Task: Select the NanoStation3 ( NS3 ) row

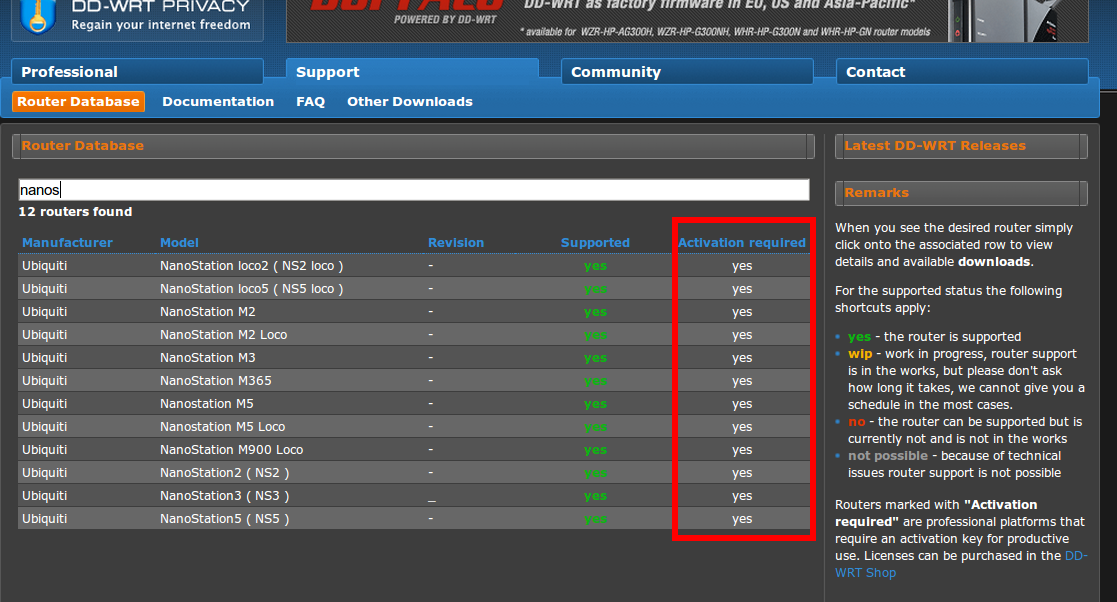Action: point(414,496)
